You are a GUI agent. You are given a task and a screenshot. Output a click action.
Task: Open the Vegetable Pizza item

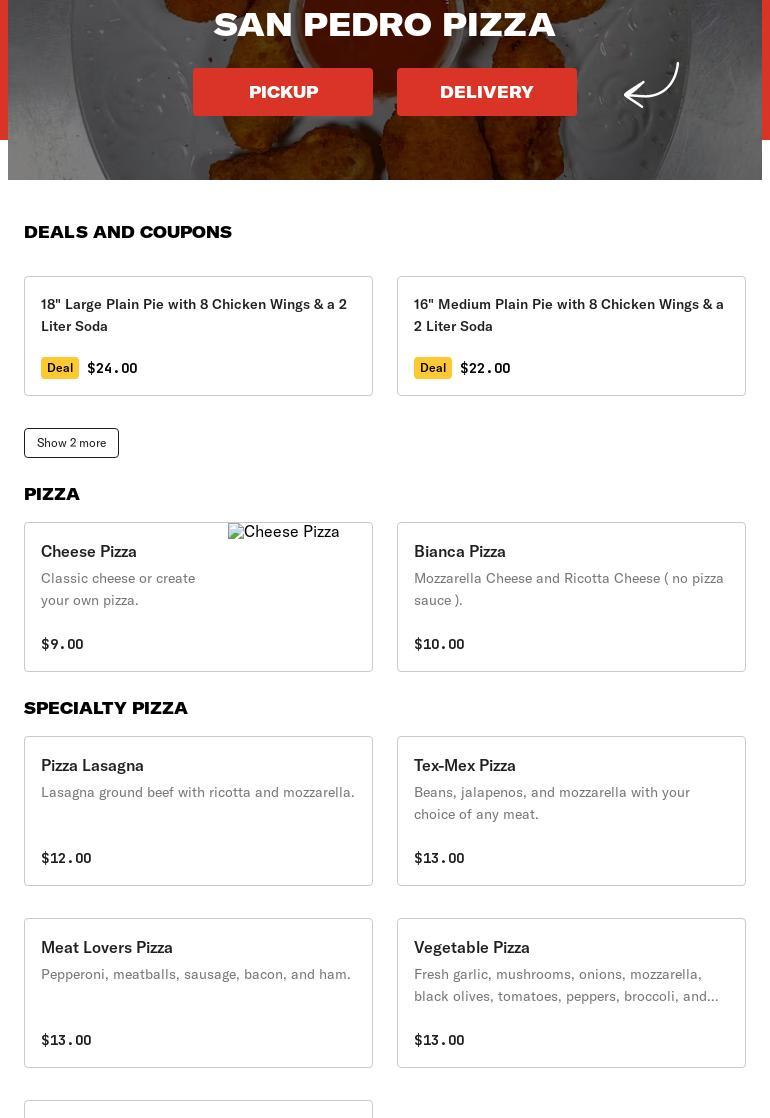click(x=472, y=947)
